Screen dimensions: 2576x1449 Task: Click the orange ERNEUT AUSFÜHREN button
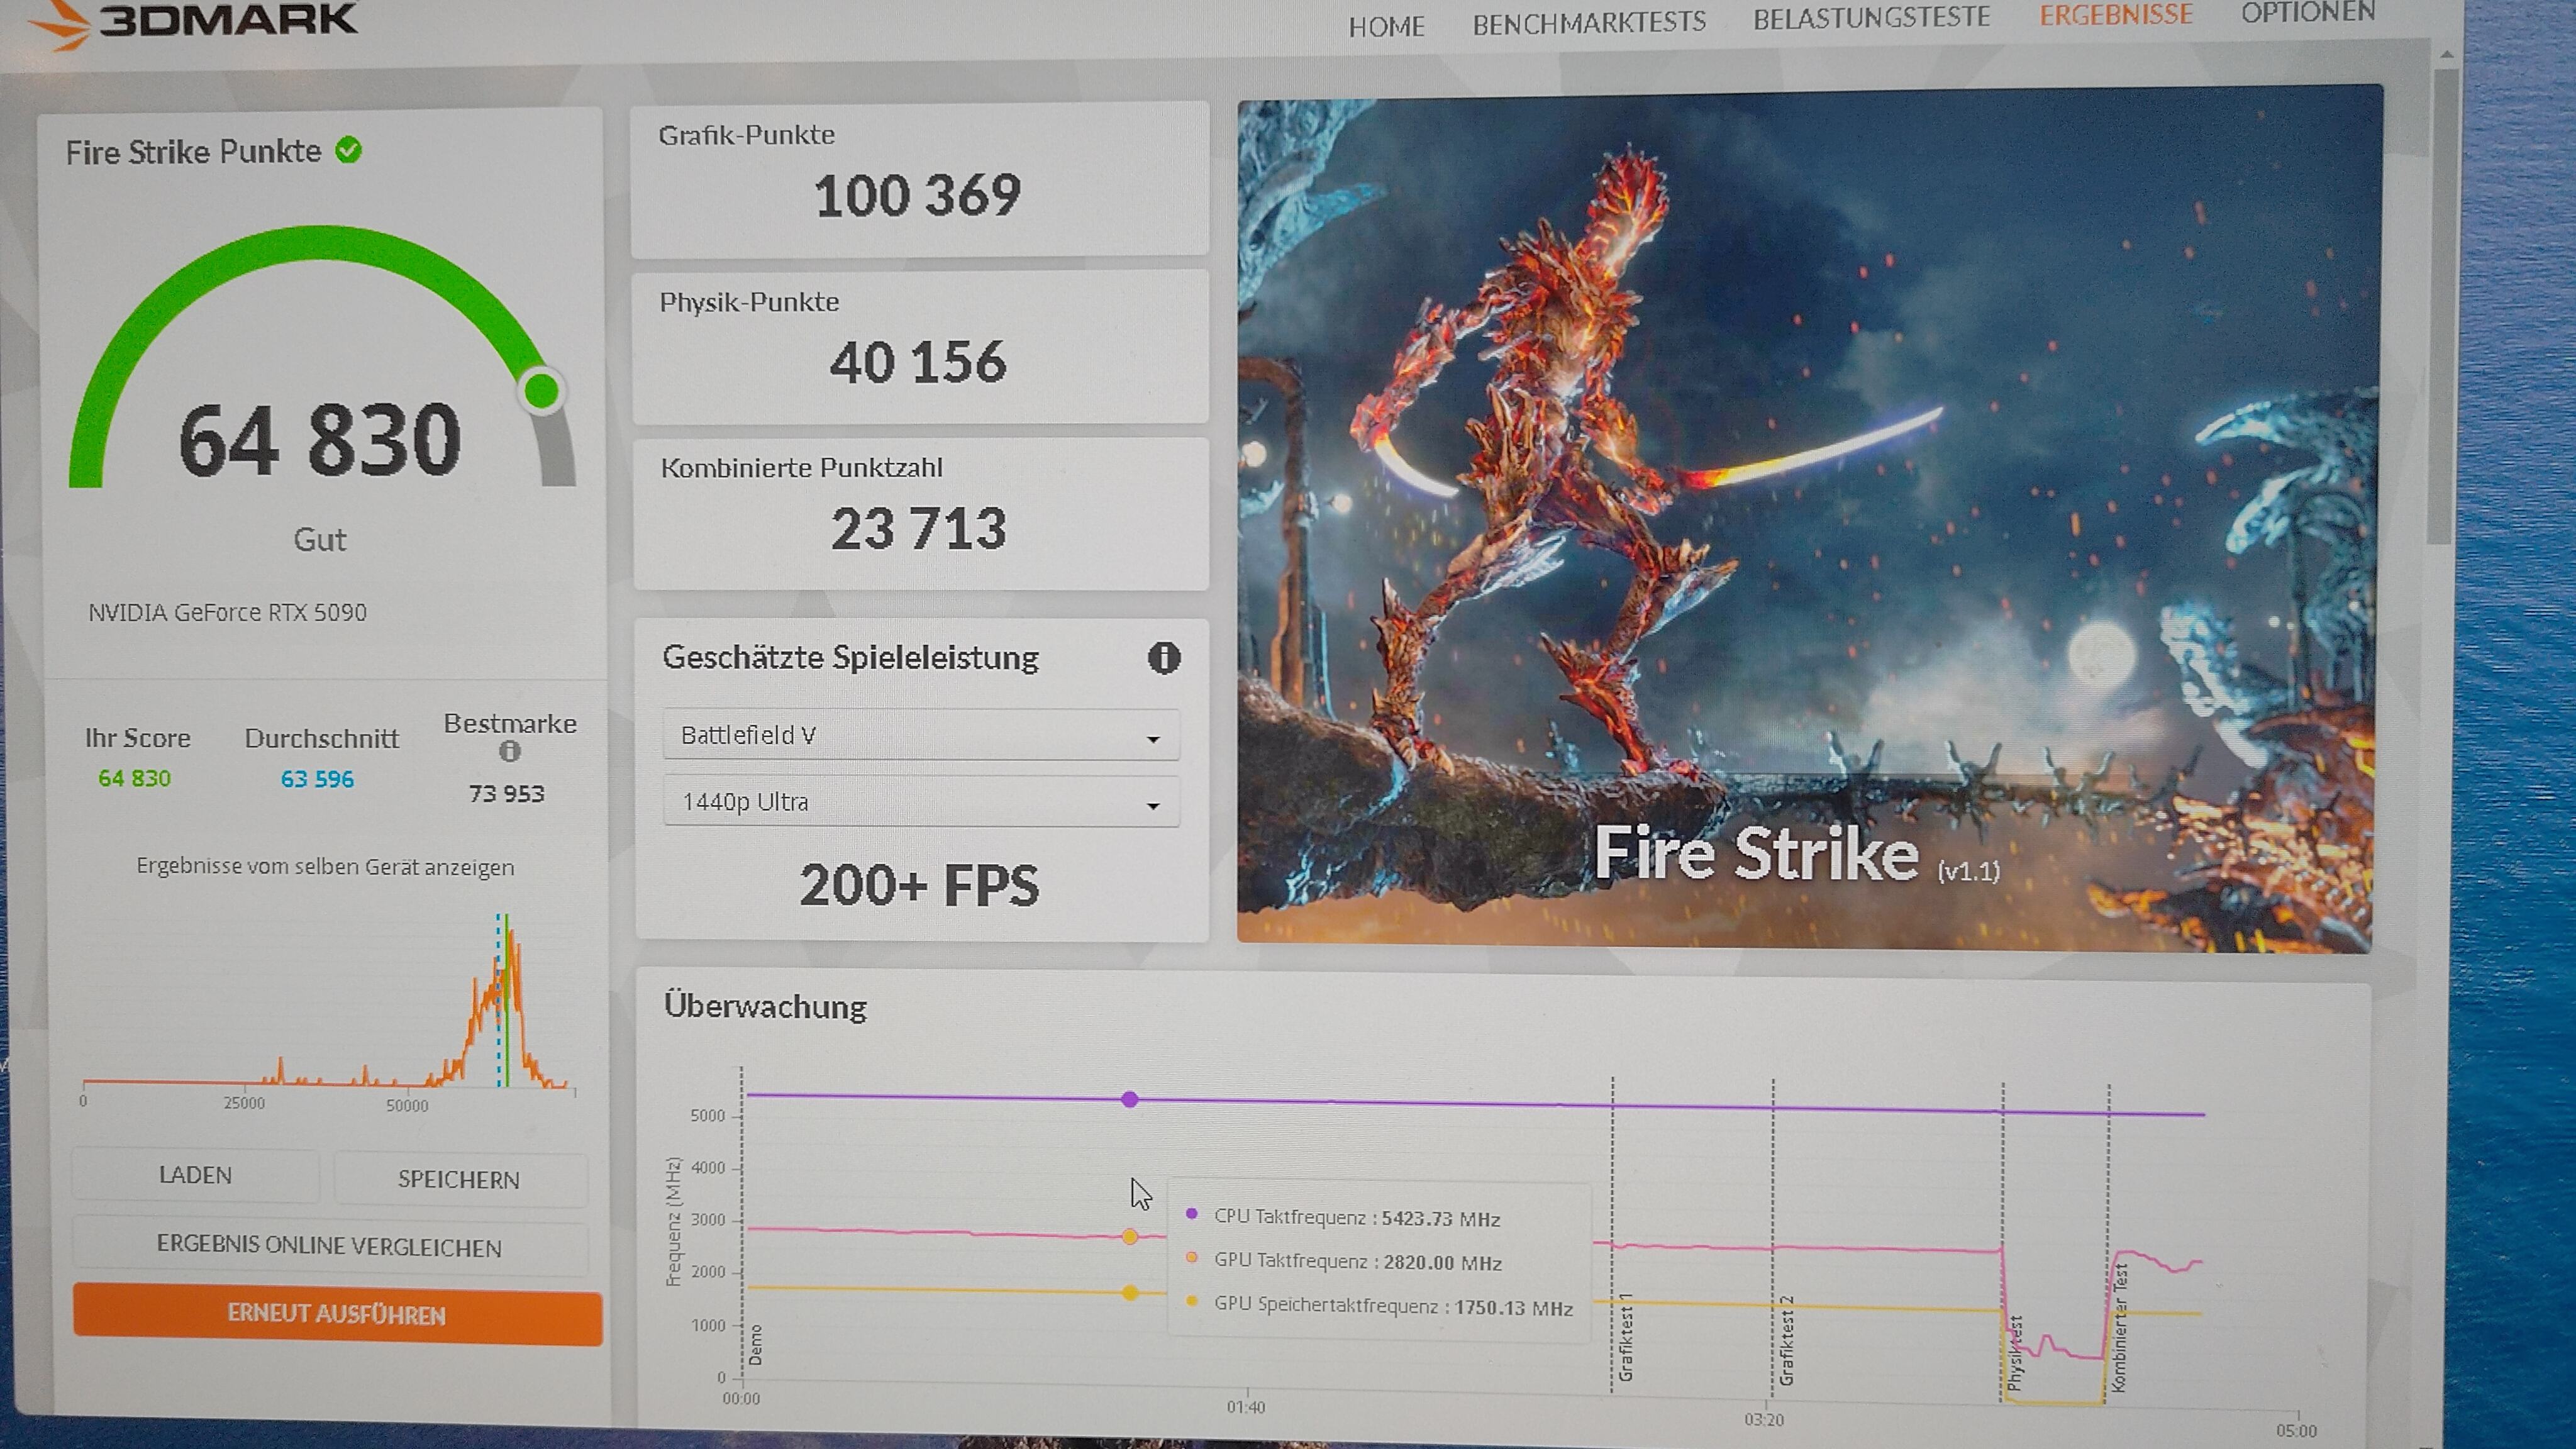point(337,1314)
